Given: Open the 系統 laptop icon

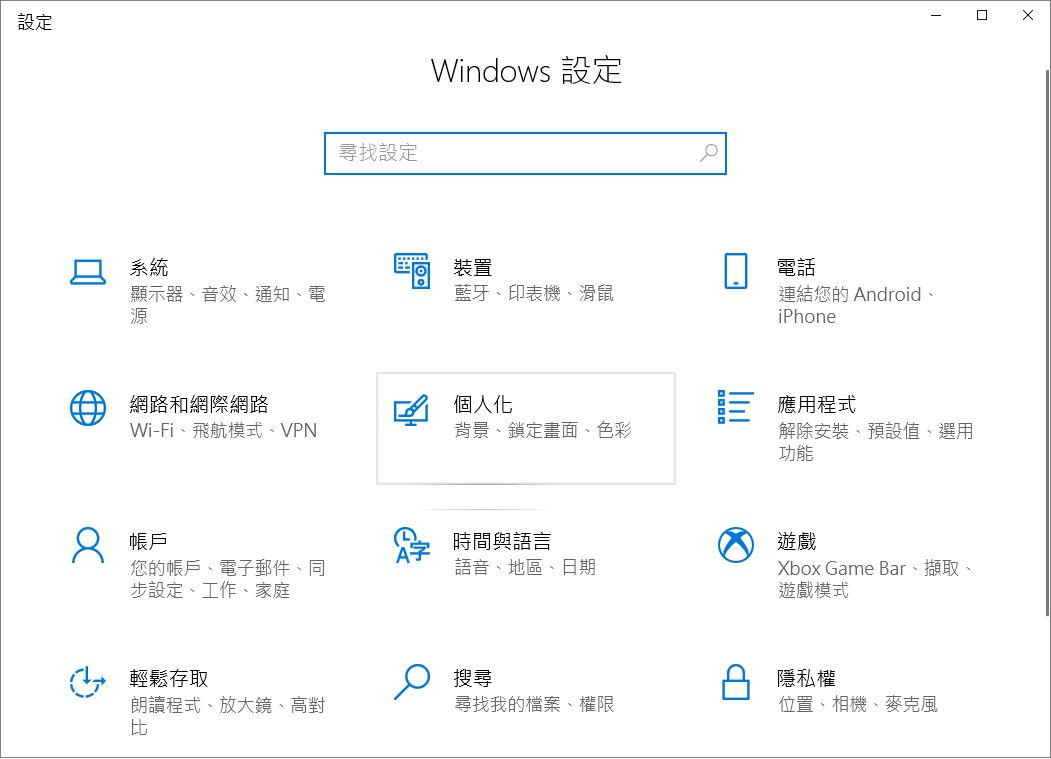Looking at the screenshot, I should click(88, 272).
